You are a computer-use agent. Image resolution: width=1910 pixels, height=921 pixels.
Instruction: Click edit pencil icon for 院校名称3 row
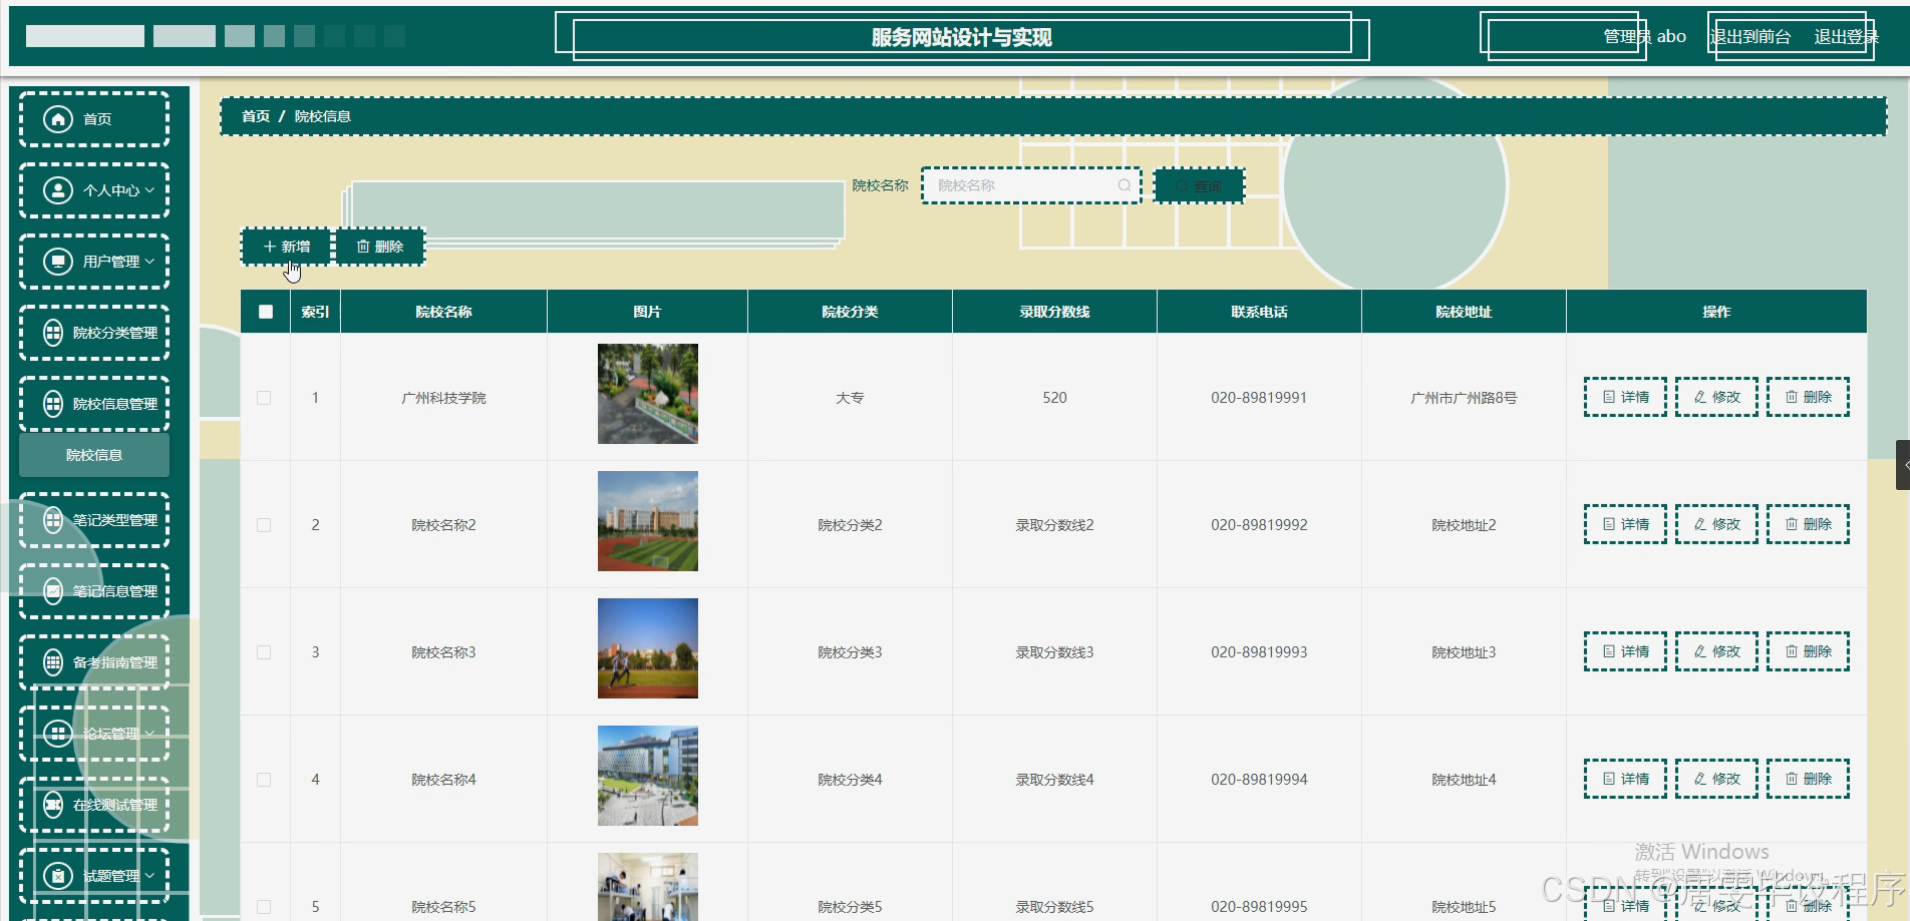[x=1699, y=651]
